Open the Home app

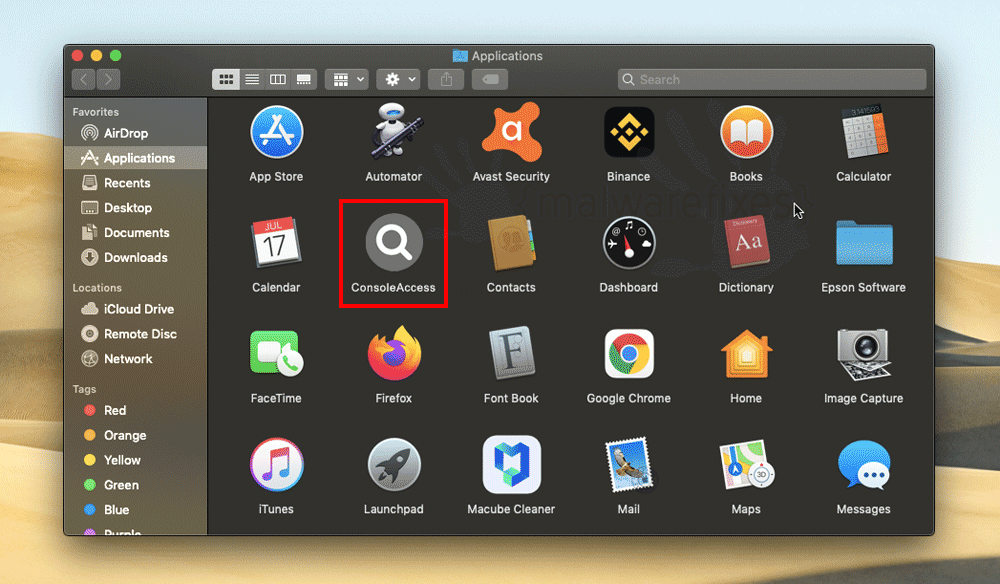point(746,354)
